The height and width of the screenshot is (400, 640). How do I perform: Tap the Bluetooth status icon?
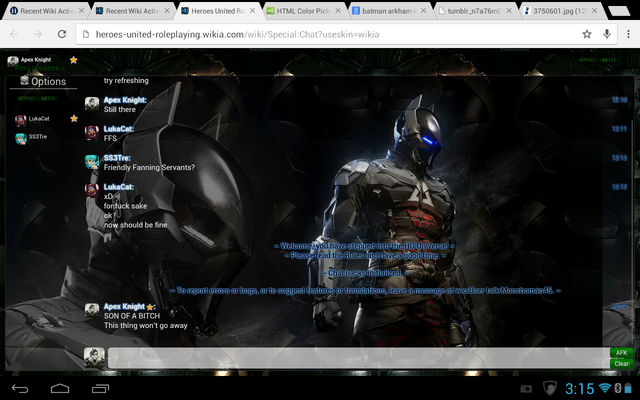tap(618, 388)
